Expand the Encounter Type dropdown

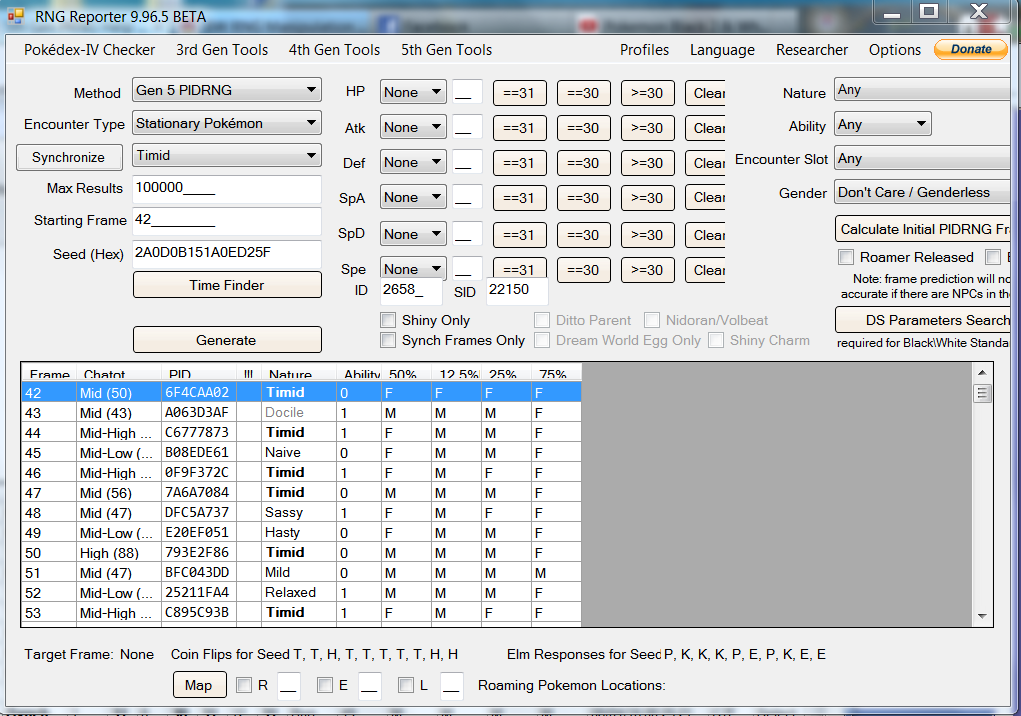click(x=227, y=123)
